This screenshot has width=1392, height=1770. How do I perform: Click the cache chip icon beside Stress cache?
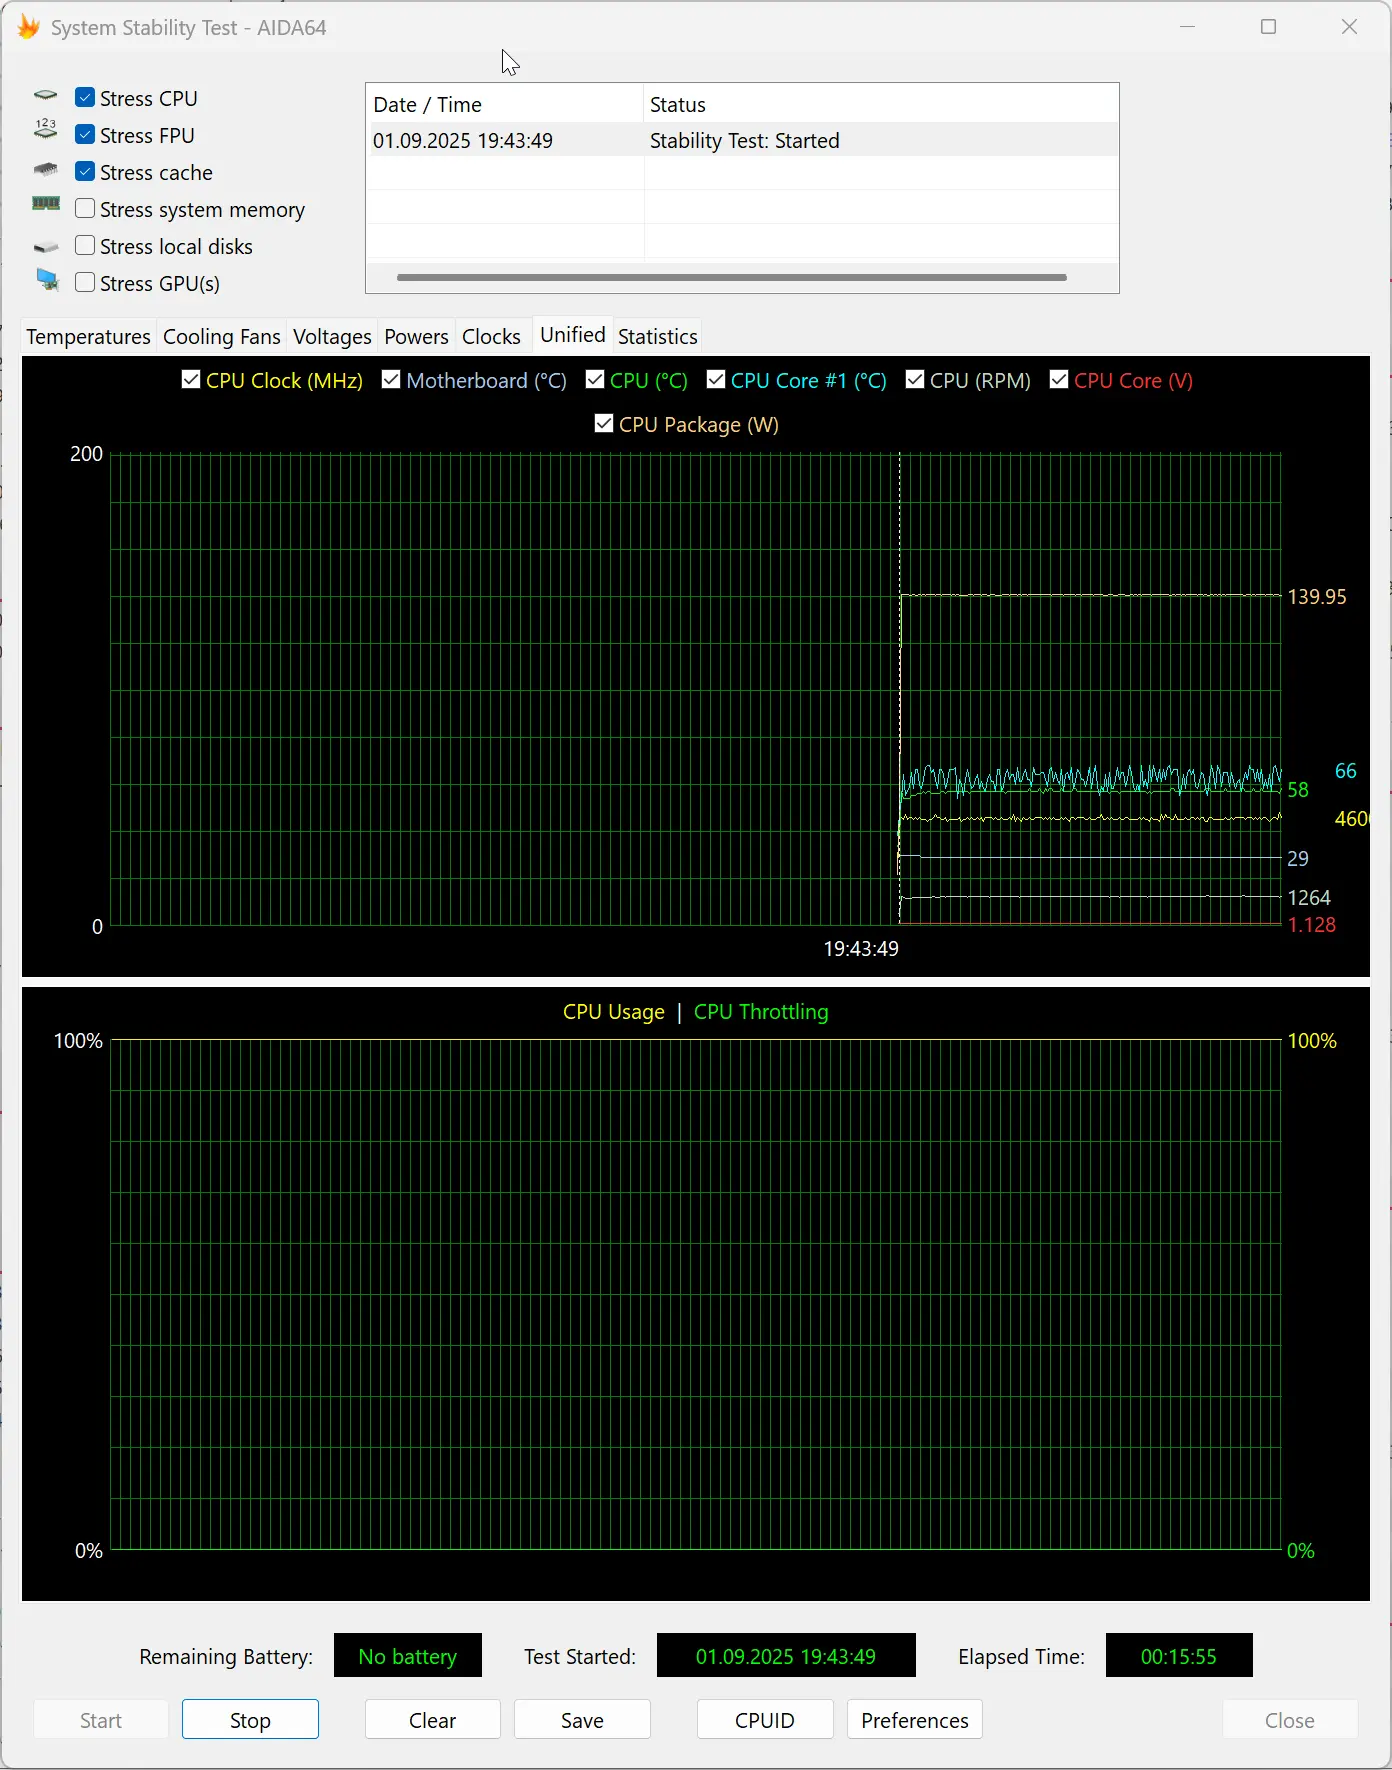coord(46,170)
